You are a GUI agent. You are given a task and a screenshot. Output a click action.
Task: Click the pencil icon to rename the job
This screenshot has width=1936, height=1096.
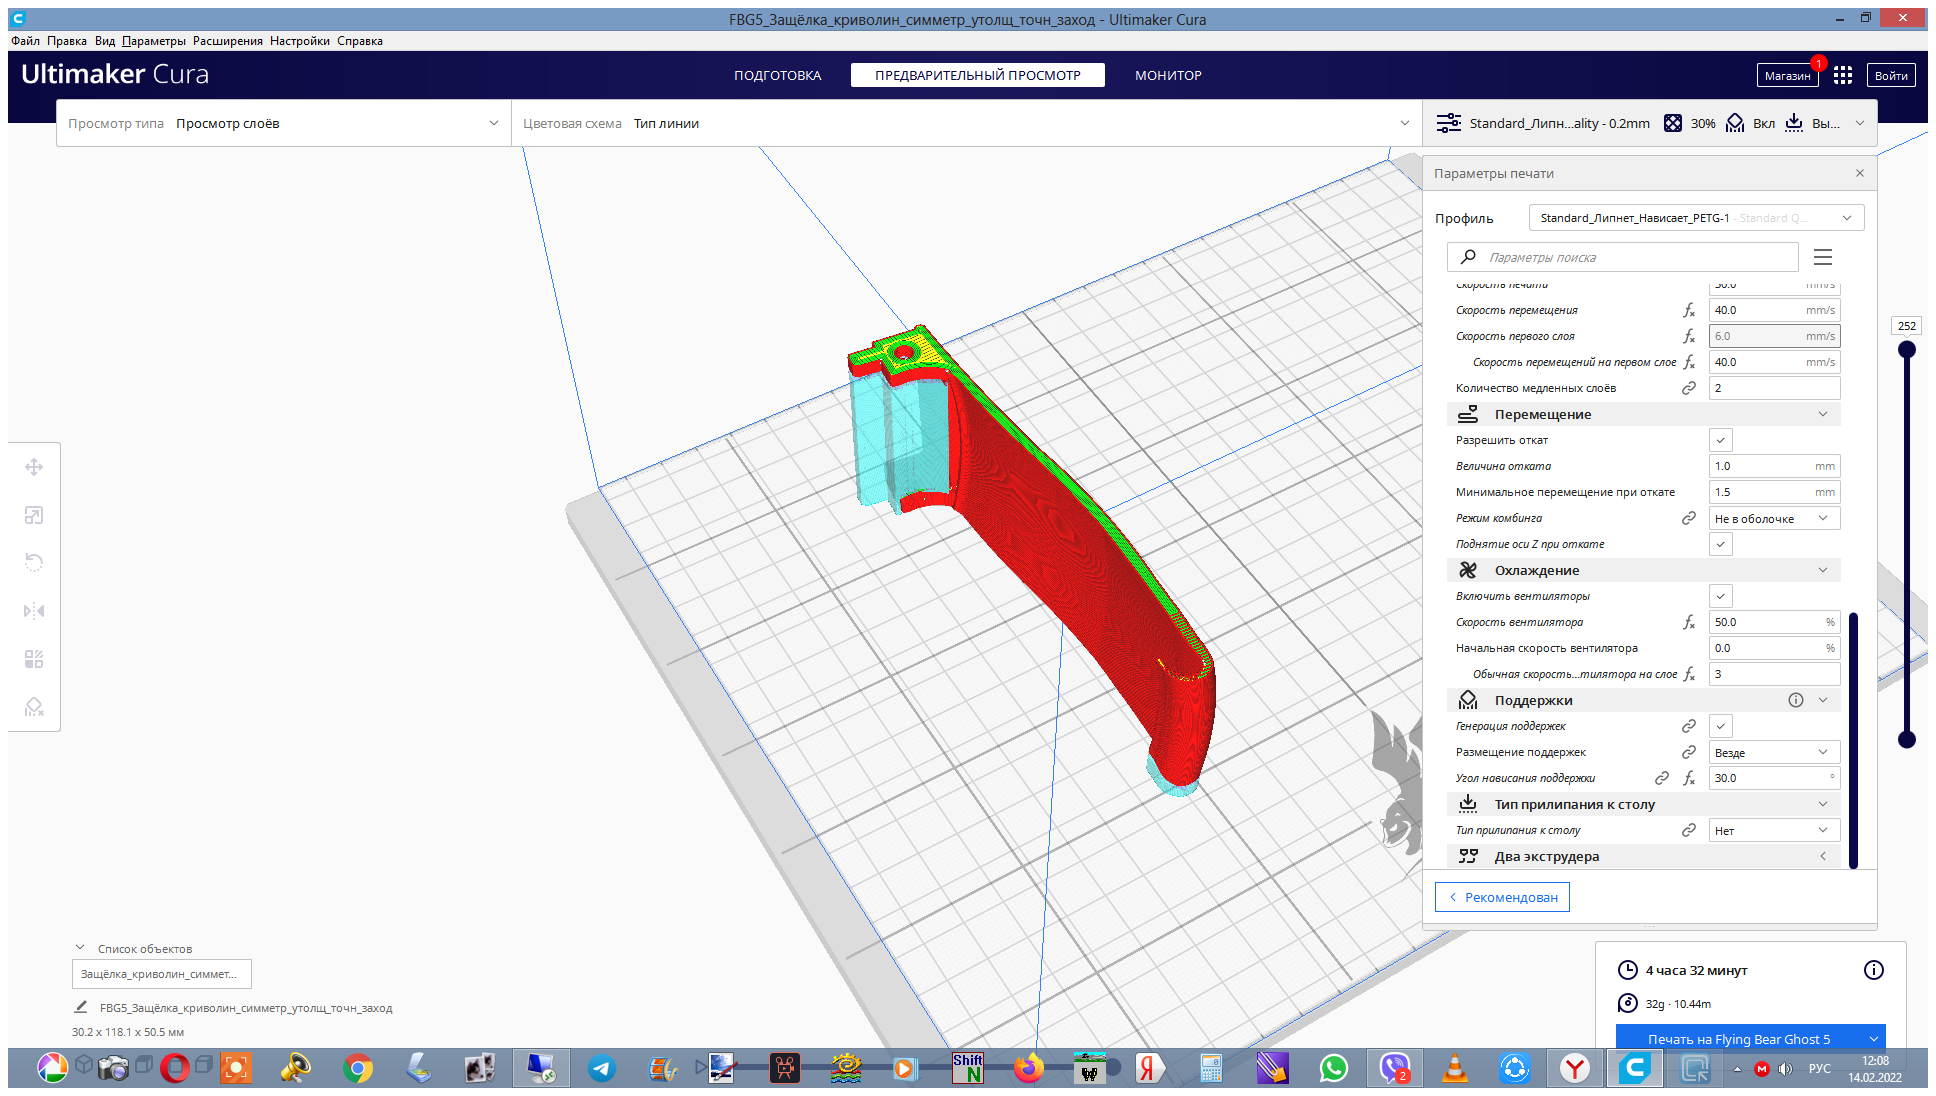81,1007
